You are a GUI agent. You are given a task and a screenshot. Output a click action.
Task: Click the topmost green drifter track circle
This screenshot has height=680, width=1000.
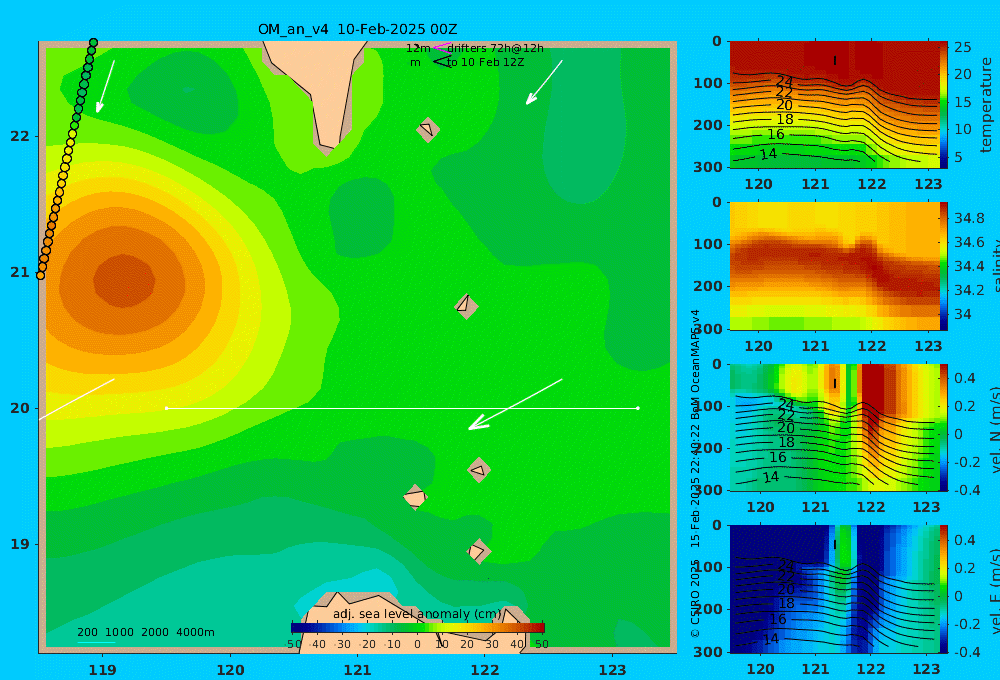(x=93, y=43)
